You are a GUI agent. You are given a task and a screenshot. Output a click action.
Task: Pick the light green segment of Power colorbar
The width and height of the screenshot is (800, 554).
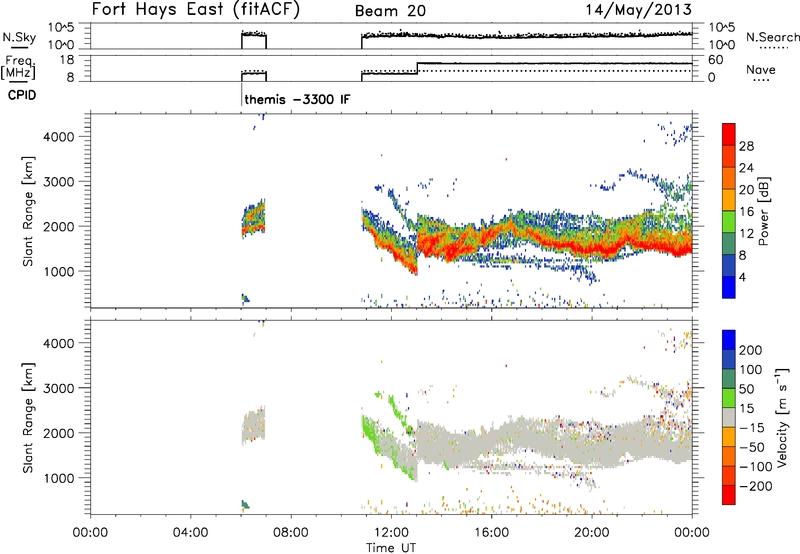[729, 222]
